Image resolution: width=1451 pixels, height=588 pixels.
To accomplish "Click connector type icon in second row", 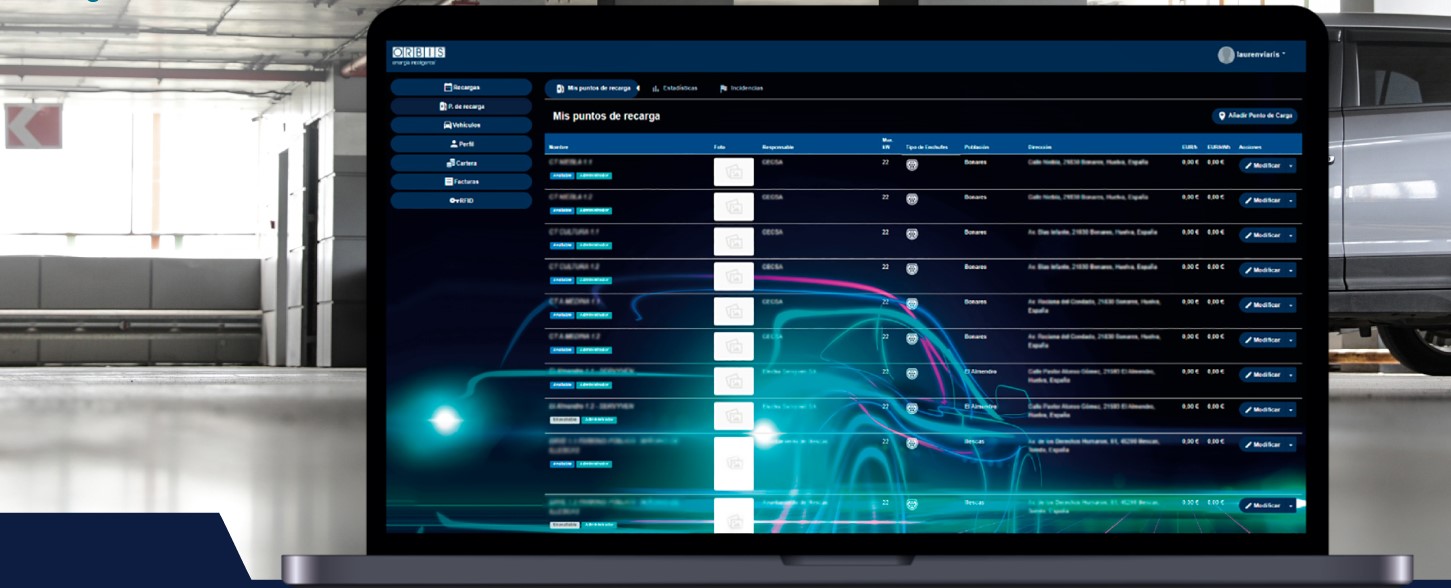I will click(912, 200).
